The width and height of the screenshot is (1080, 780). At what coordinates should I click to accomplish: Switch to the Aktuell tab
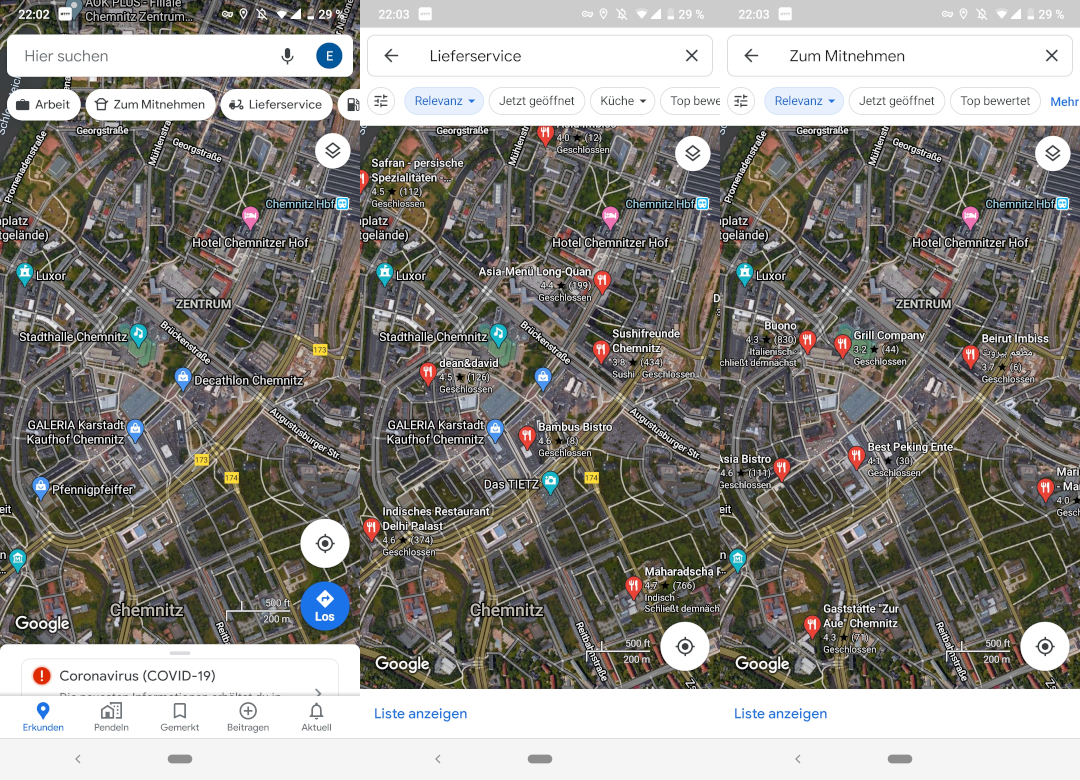[316, 717]
